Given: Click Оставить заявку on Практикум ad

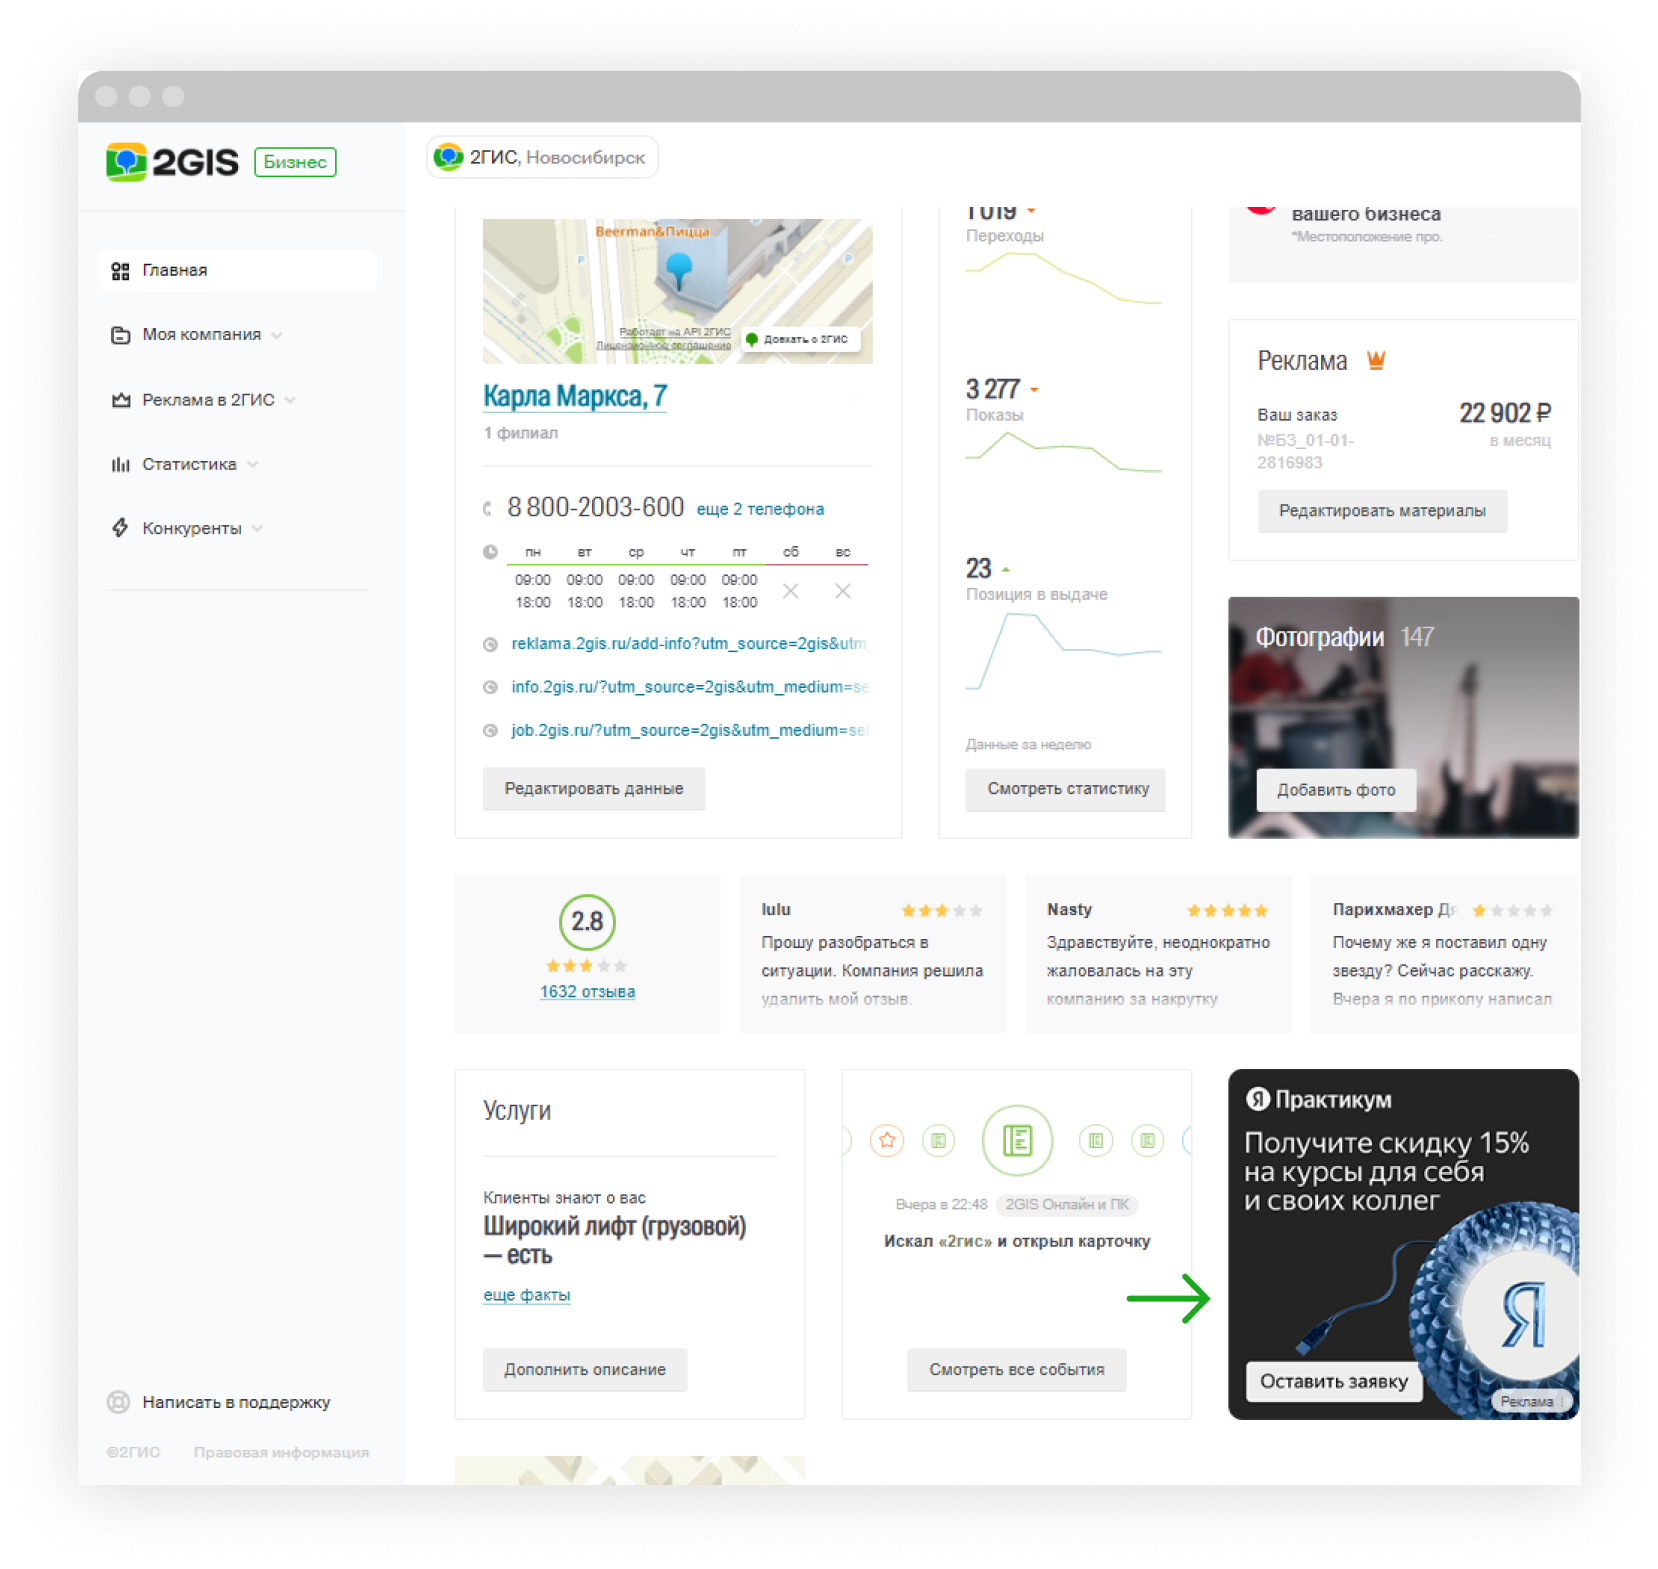Looking at the screenshot, I should coord(1334,1382).
